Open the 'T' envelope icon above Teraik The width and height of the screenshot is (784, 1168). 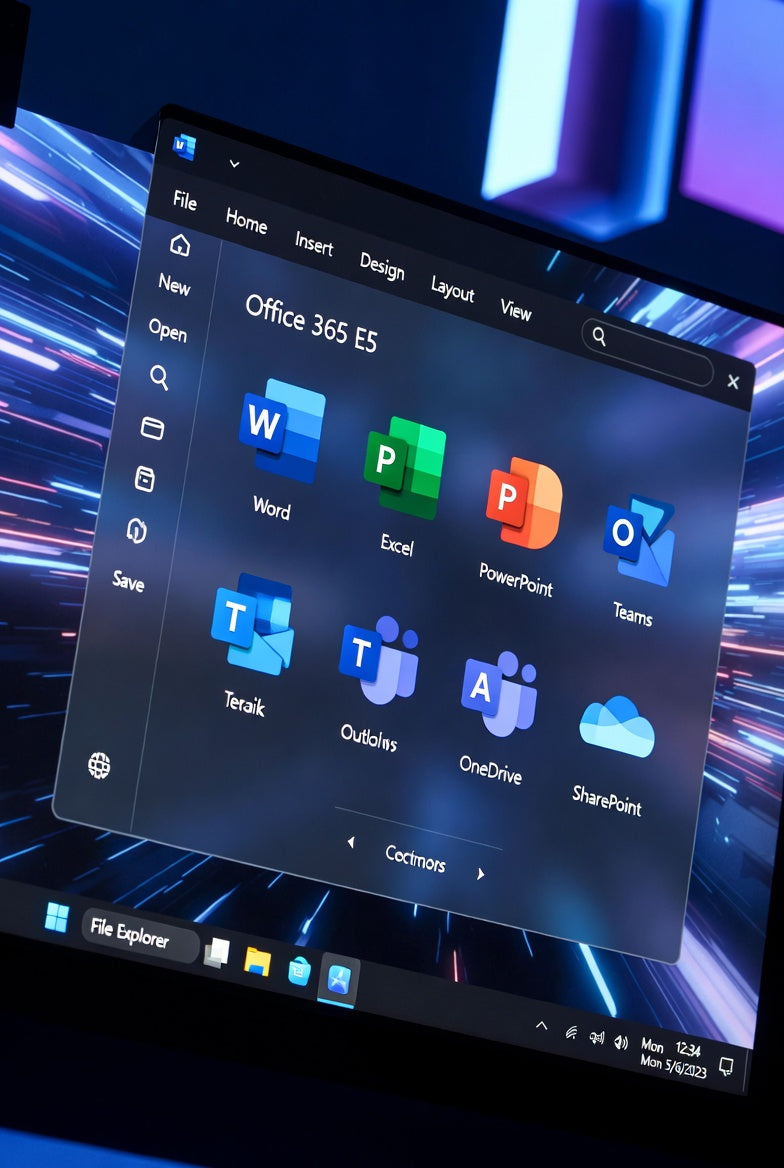click(252, 624)
